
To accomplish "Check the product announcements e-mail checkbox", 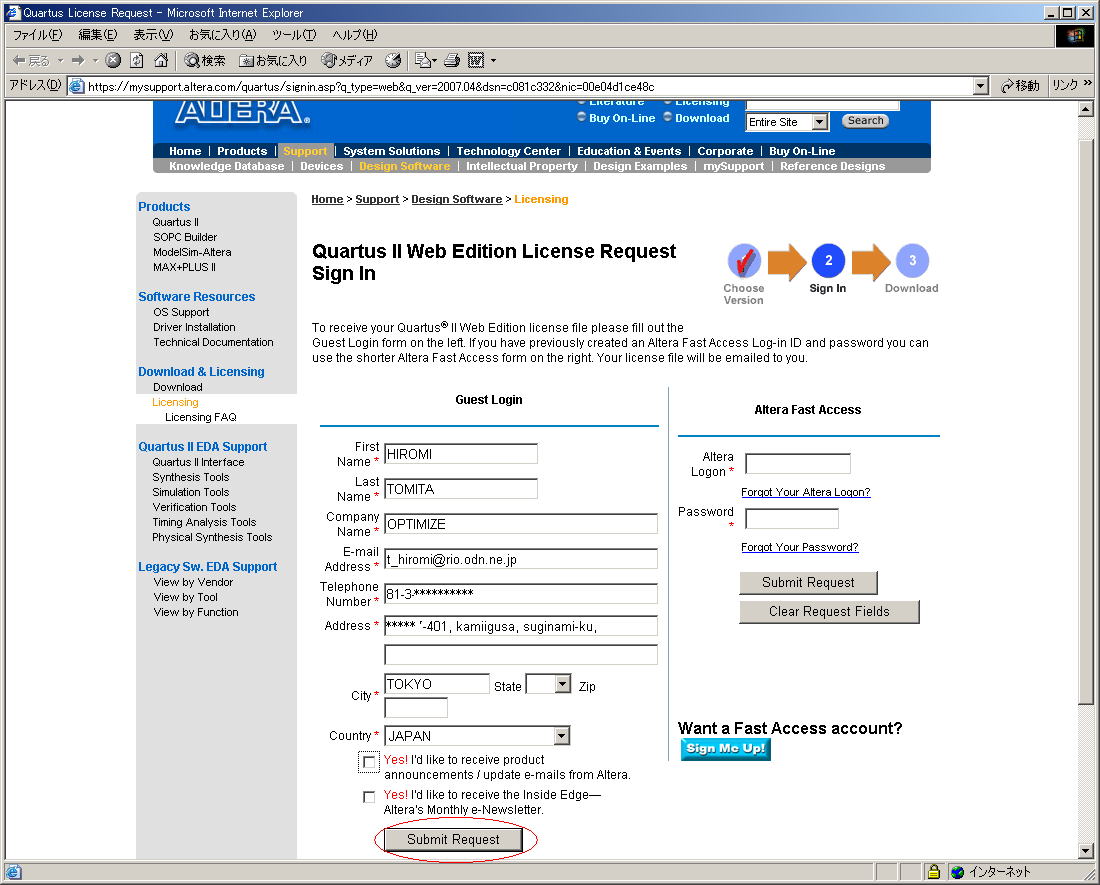I will [x=369, y=762].
